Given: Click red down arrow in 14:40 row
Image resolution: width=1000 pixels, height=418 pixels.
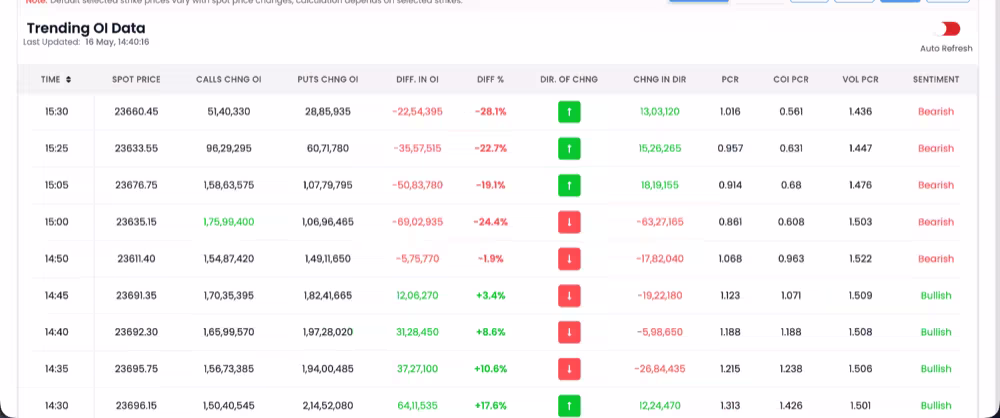Looking at the screenshot, I should [569, 332].
